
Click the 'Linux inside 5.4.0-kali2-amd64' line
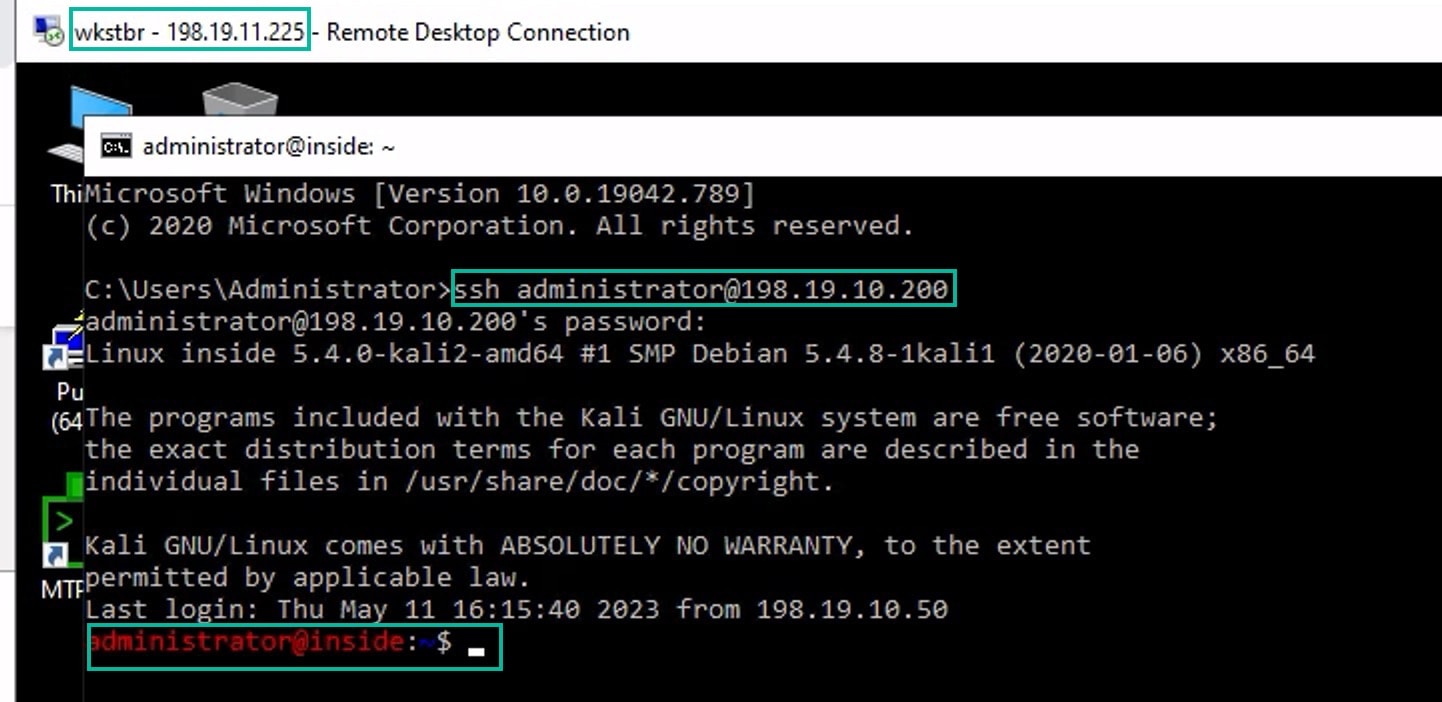tap(700, 354)
